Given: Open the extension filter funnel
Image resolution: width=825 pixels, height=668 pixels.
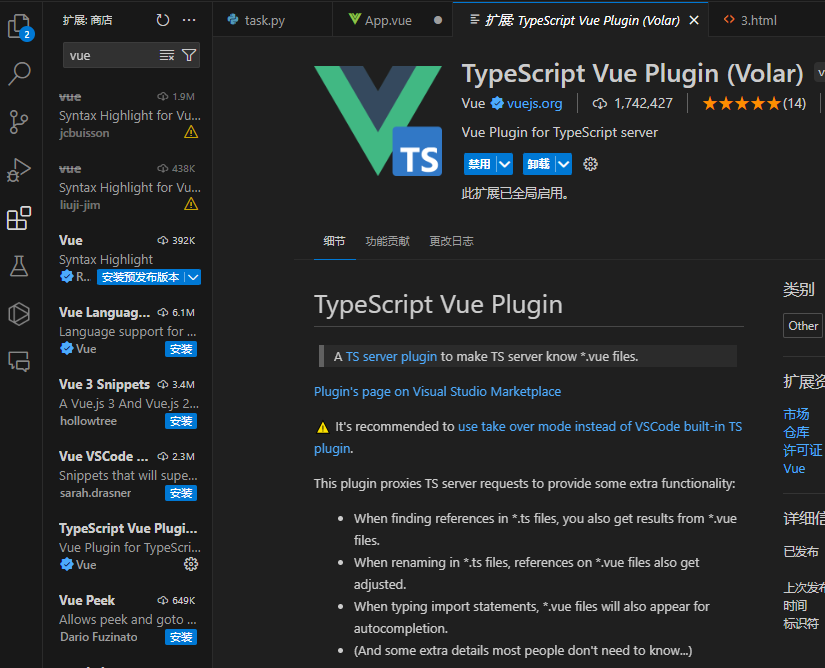Looking at the screenshot, I should point(189,55).
